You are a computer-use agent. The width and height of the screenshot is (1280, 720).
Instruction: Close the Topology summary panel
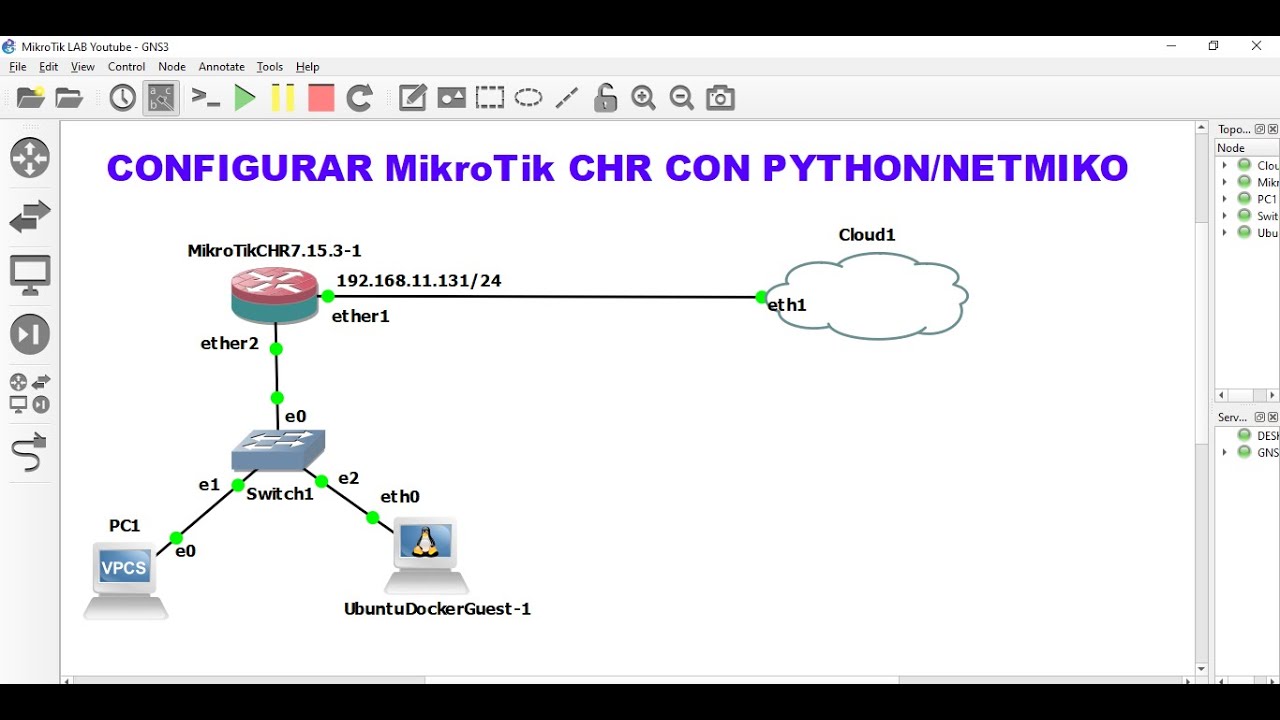pos(1273,129)
